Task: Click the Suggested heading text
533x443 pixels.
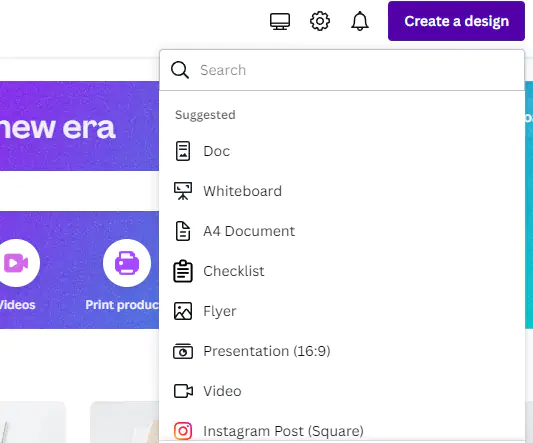Action: coord(205,115)
